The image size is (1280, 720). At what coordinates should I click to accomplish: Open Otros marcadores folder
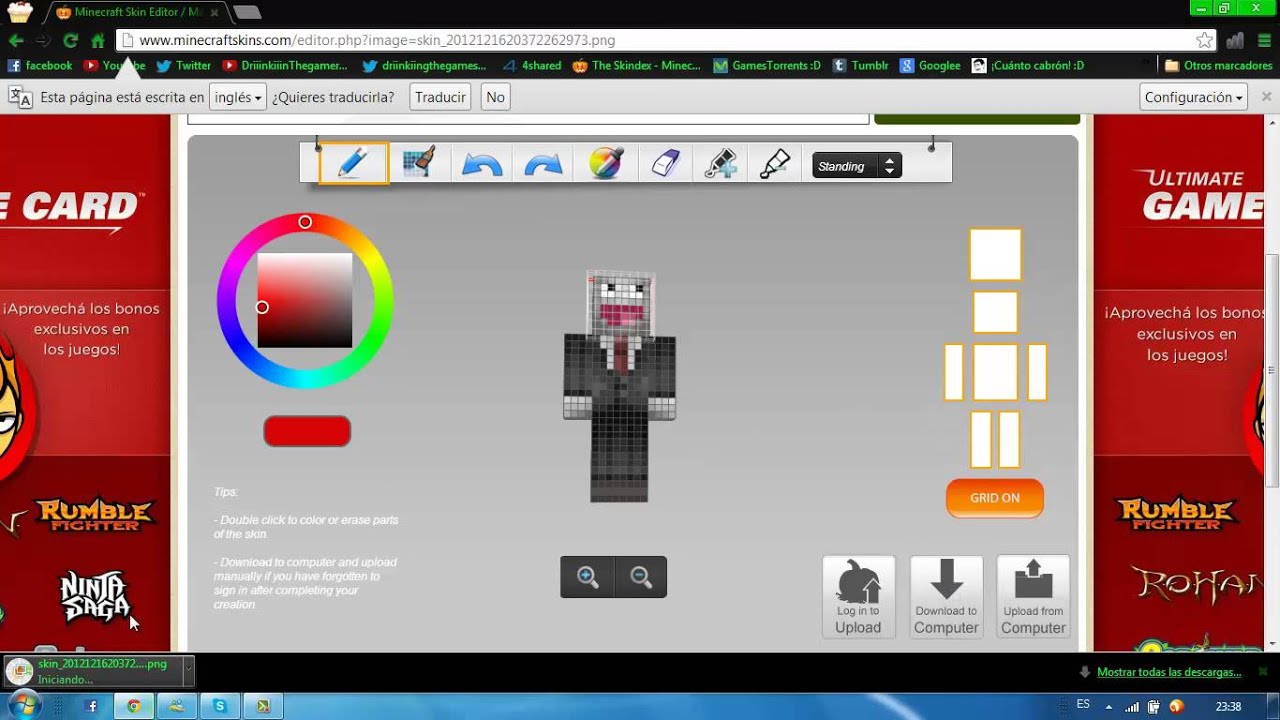1220,66
